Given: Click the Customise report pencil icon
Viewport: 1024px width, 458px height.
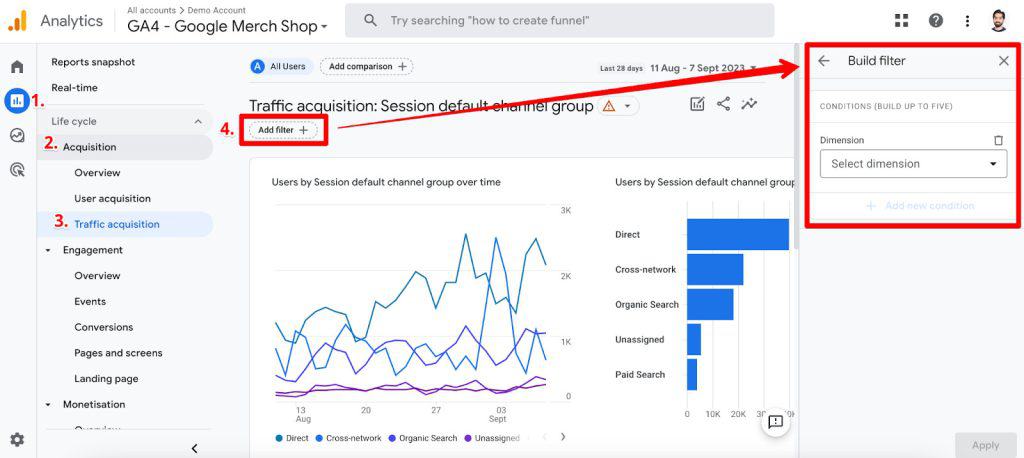Looking at the screenshot, I should click(x=697, y=104).
